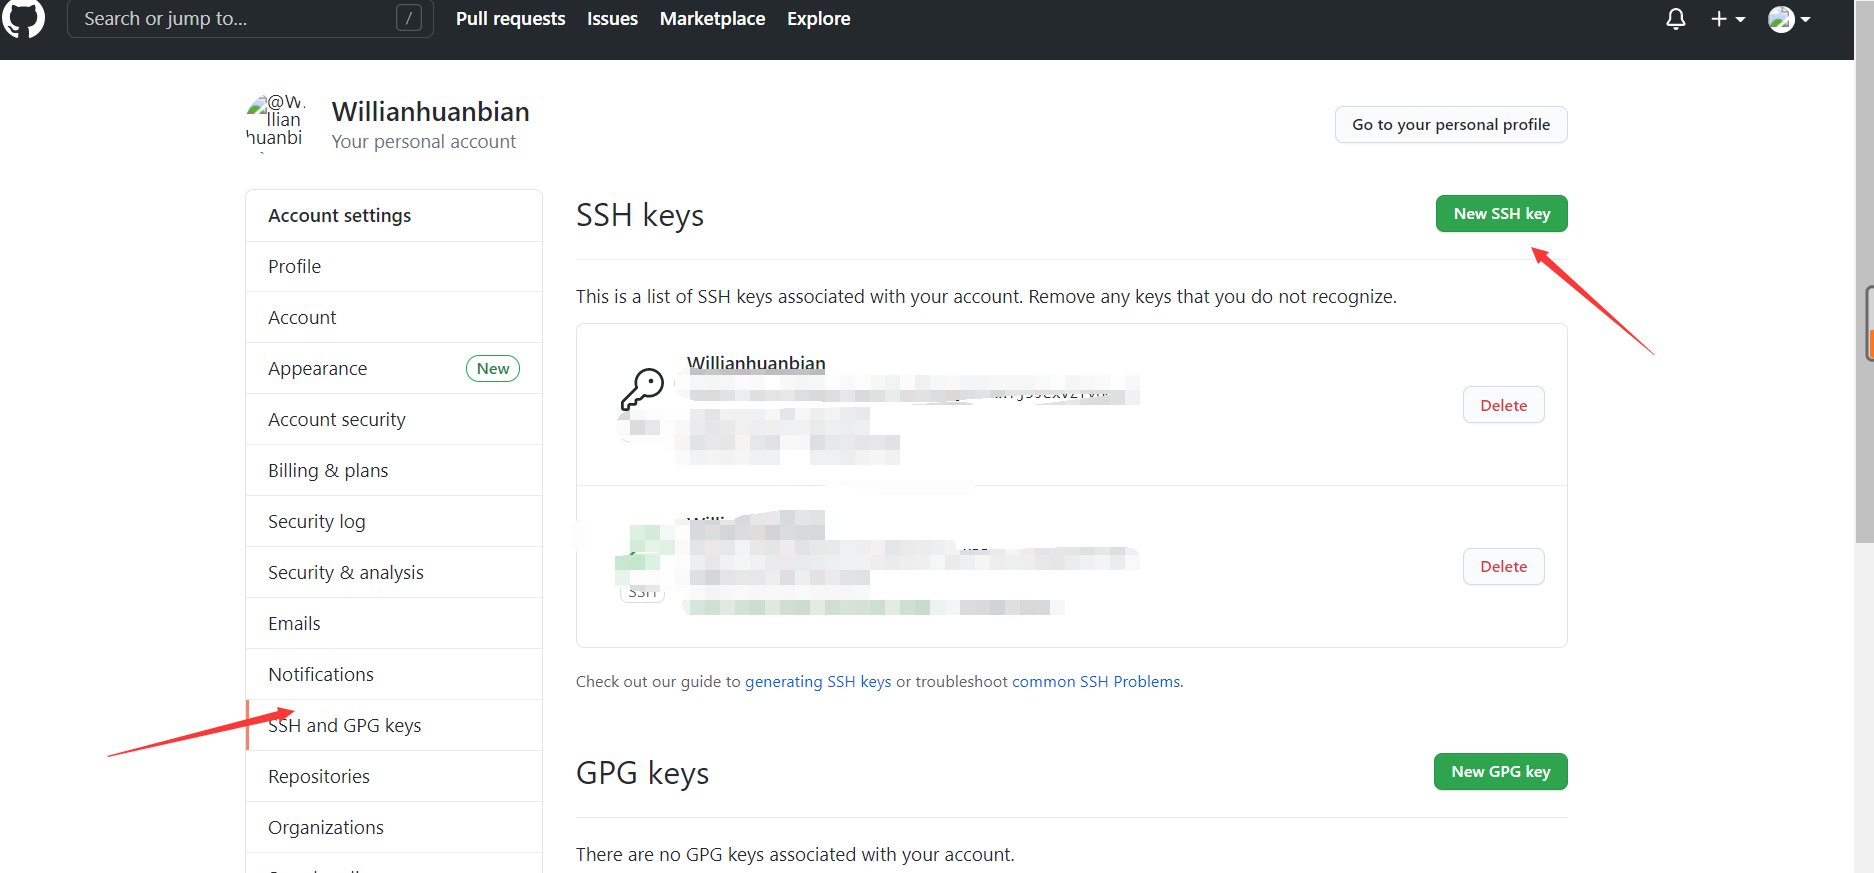Select Account security in sidebar
This screenshot has height=873, width=1874.
394,420
